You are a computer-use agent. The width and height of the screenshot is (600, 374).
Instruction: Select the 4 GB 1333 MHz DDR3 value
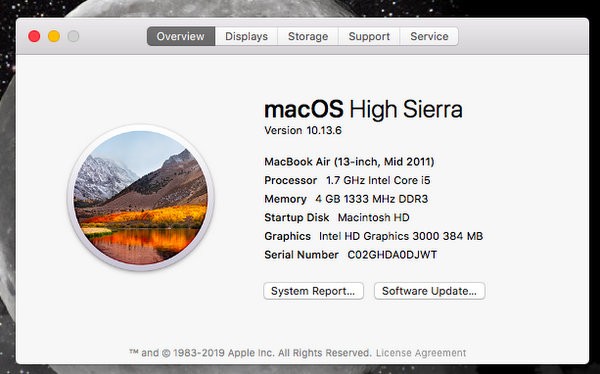pos(372,199)
